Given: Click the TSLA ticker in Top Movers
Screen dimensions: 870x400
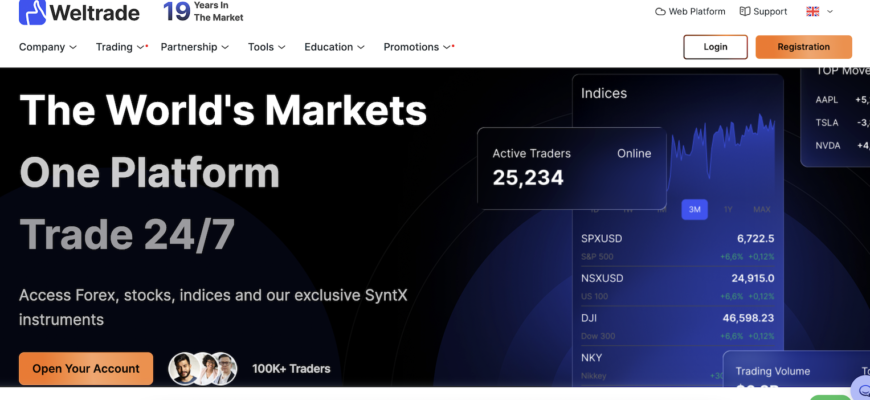Looking at the screenshot, I should pyautogui.click(x=827, y=123).
